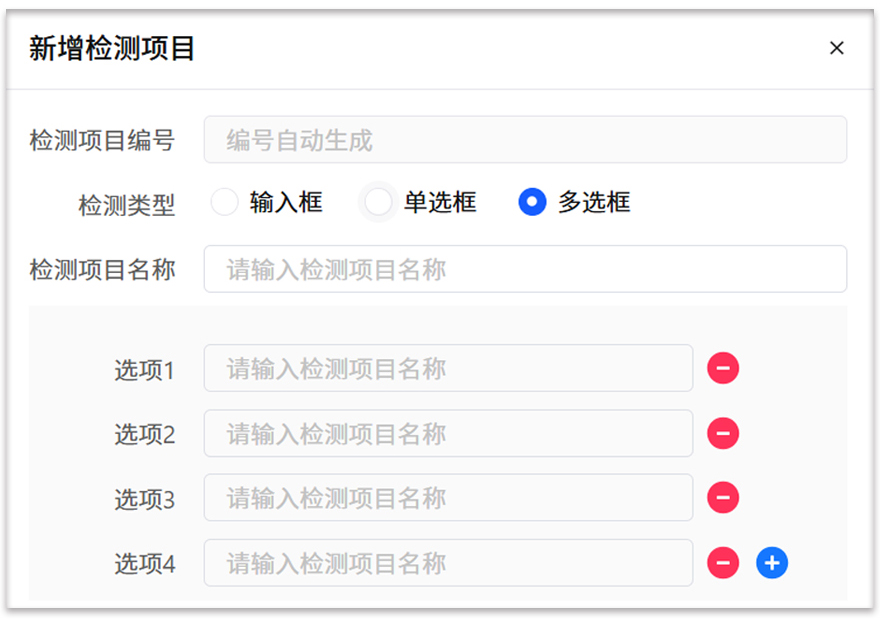880x626 pixels.
Task: Remove 选项3 with its red minus icon
Action: point(723,498)
